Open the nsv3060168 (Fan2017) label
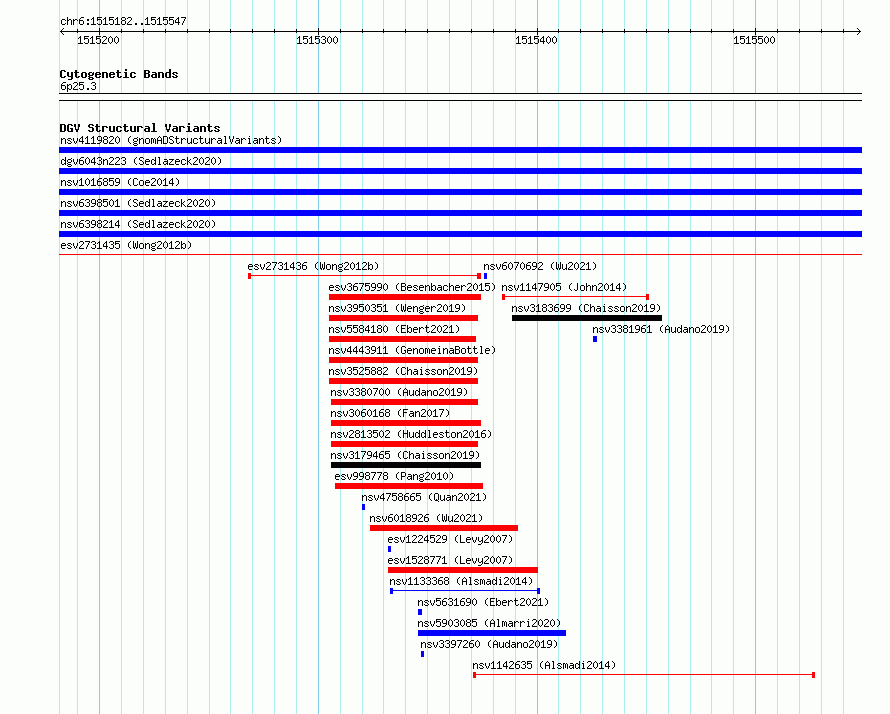 tap(391, 413)
